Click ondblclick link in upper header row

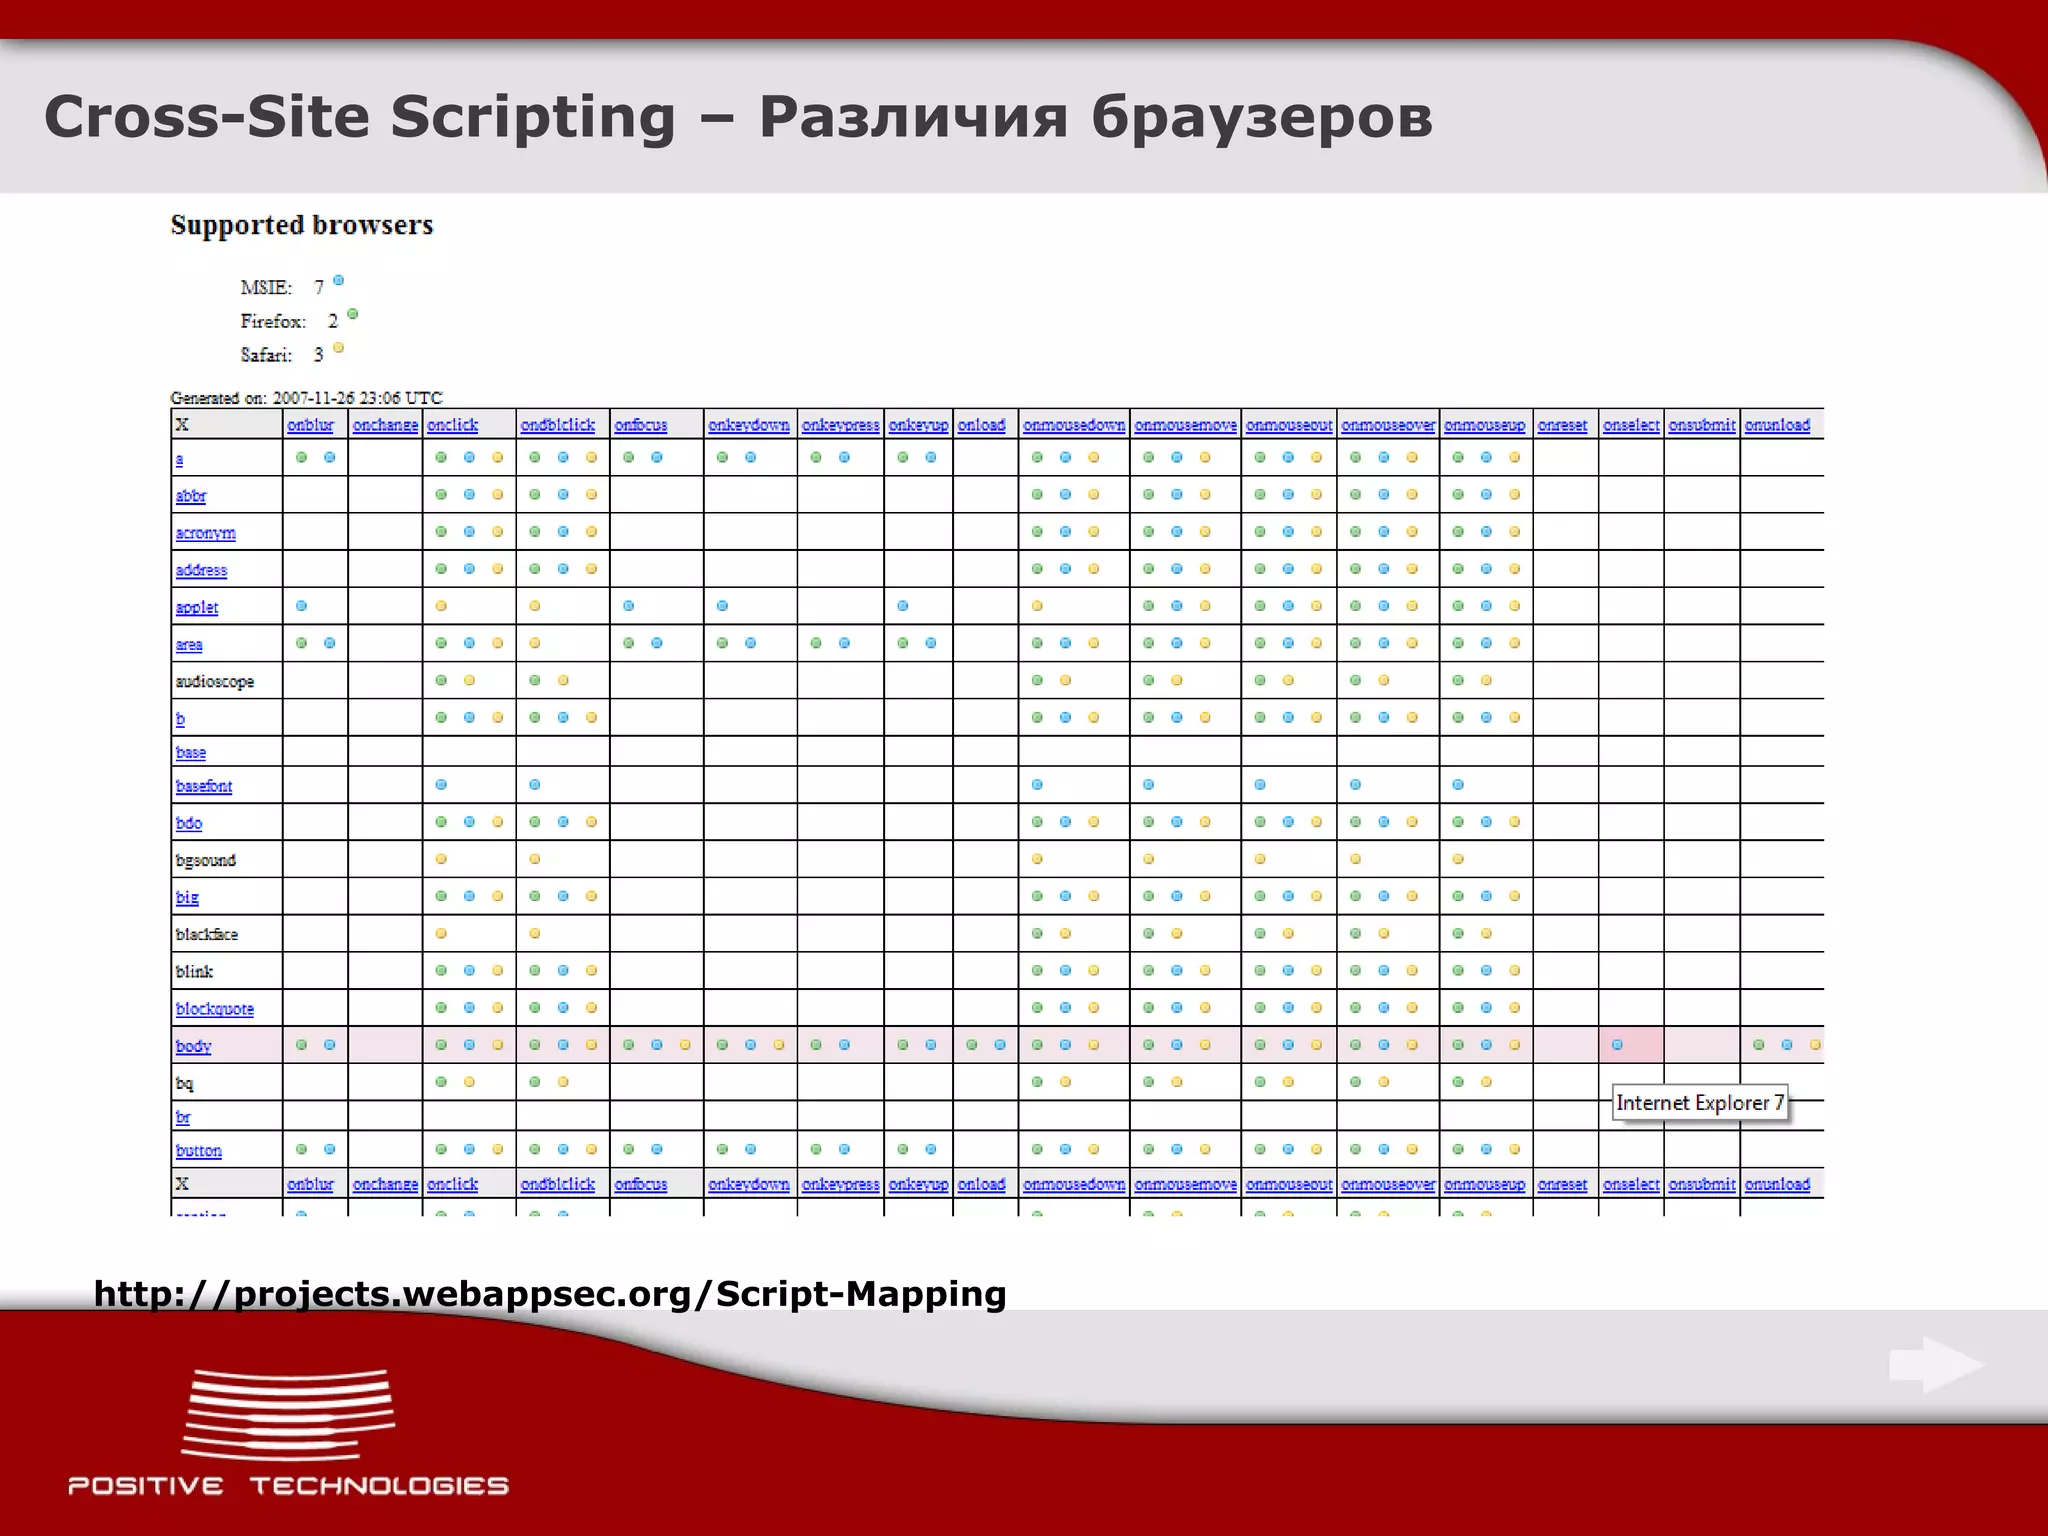point(558,425)
